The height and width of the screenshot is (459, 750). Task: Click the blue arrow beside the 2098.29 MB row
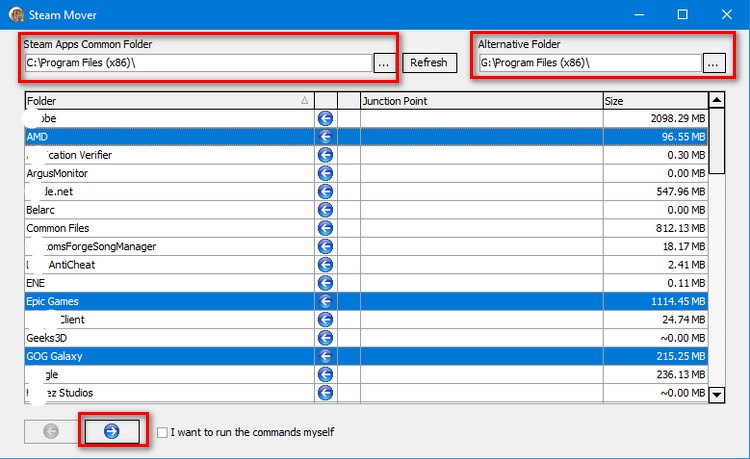coord(325,118)
